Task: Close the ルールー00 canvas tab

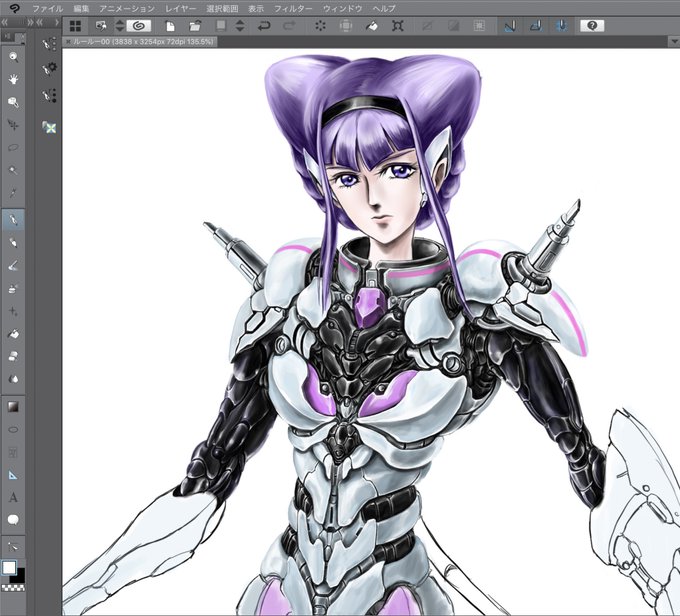Action: click(68, 42)
